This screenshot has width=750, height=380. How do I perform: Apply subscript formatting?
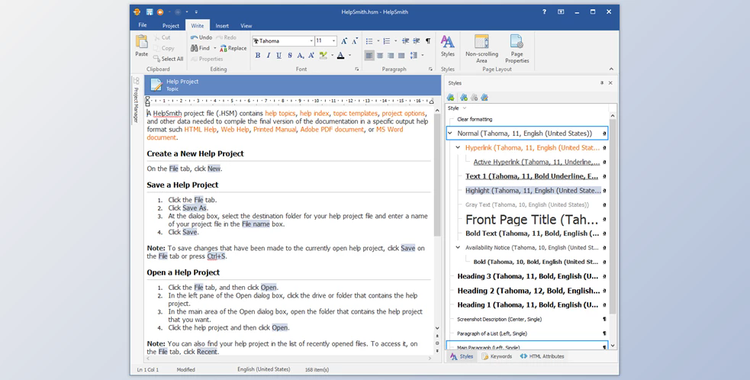(x=300, y=56)
